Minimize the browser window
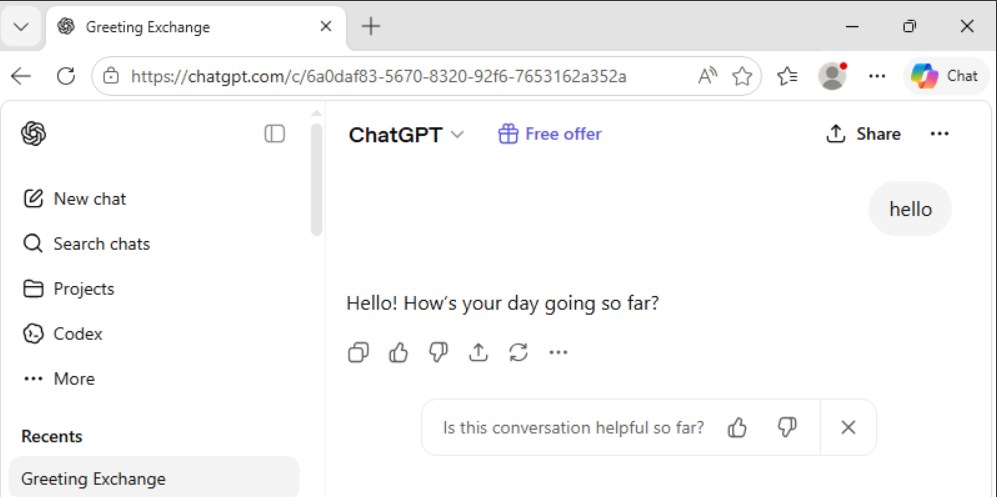997x497 pixels. pyautogui.click(x=853, y=27)
